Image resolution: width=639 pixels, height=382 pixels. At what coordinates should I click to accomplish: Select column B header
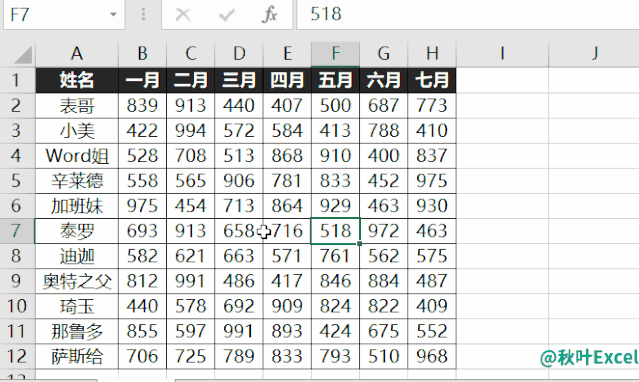point(142,54)
